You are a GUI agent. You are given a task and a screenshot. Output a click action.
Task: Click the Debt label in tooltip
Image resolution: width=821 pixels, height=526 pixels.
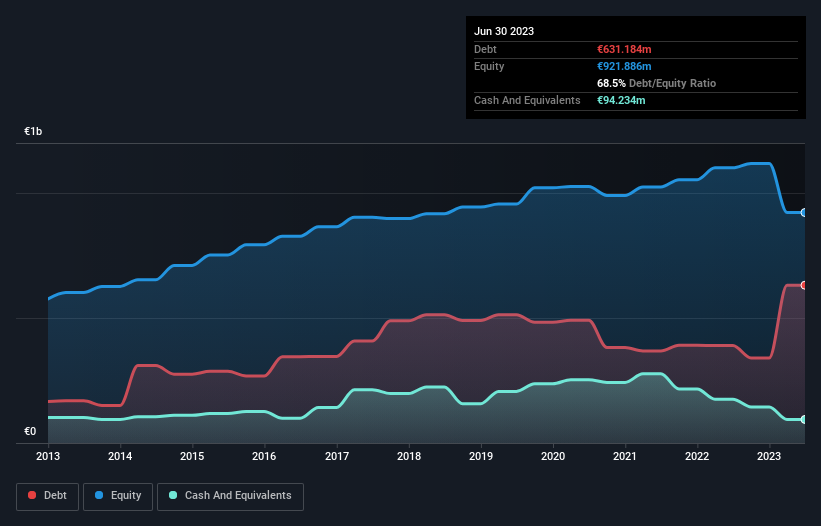[485, 49]
